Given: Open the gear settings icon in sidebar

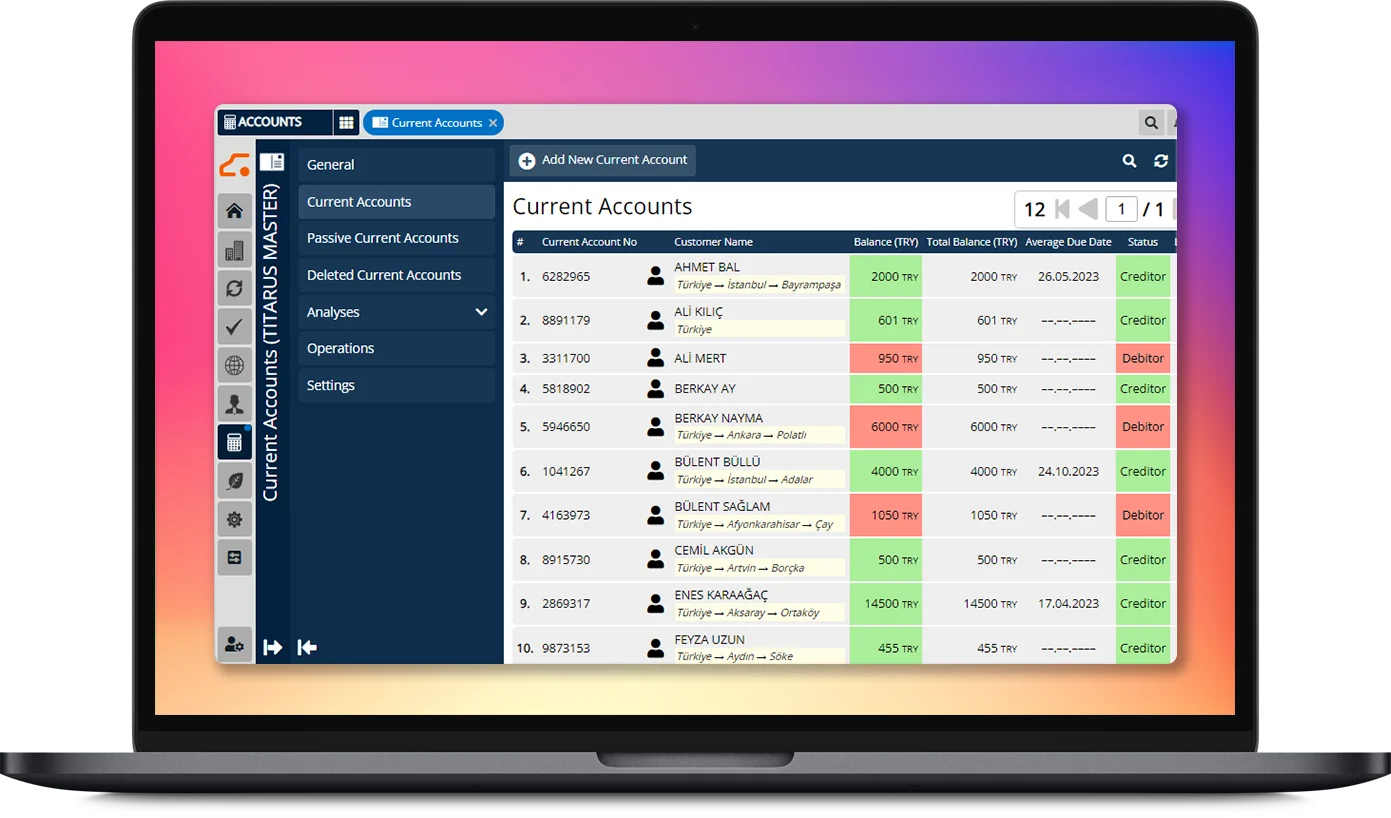Looking at the screenshot, I should pos(234,519).
